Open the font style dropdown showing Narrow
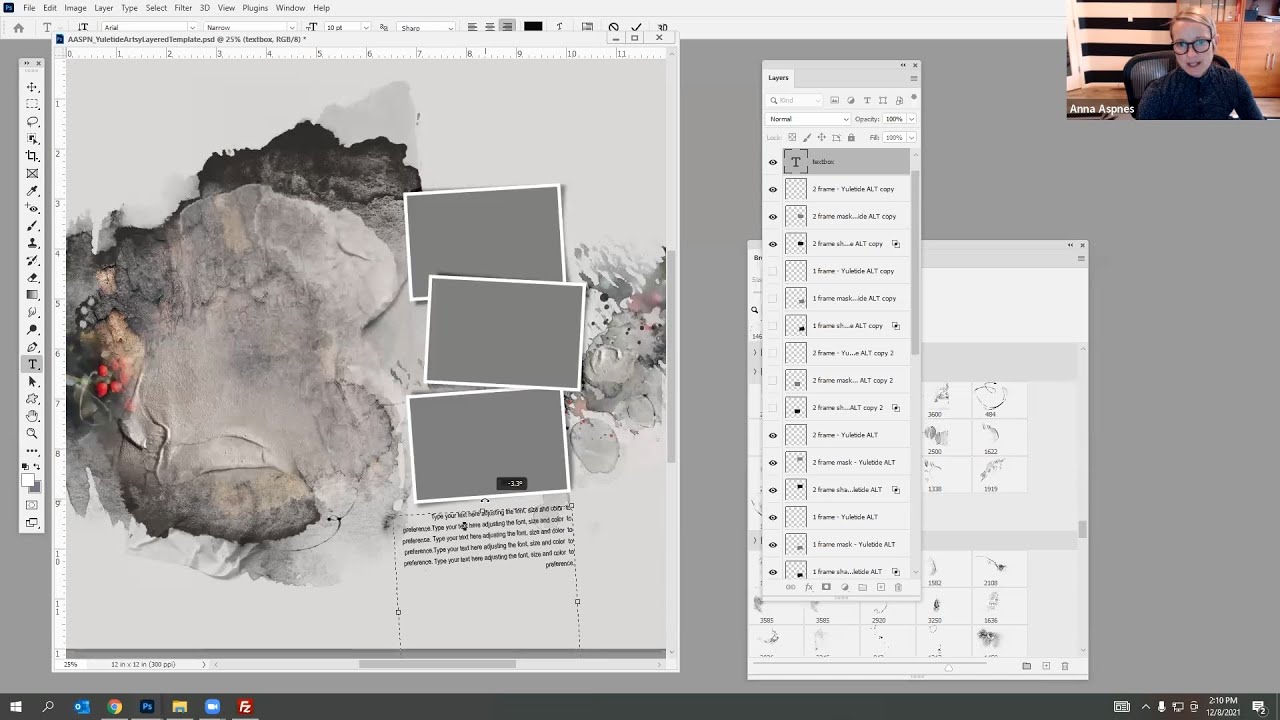This screenshot has width=1280, height=720. tap(252, 28)
